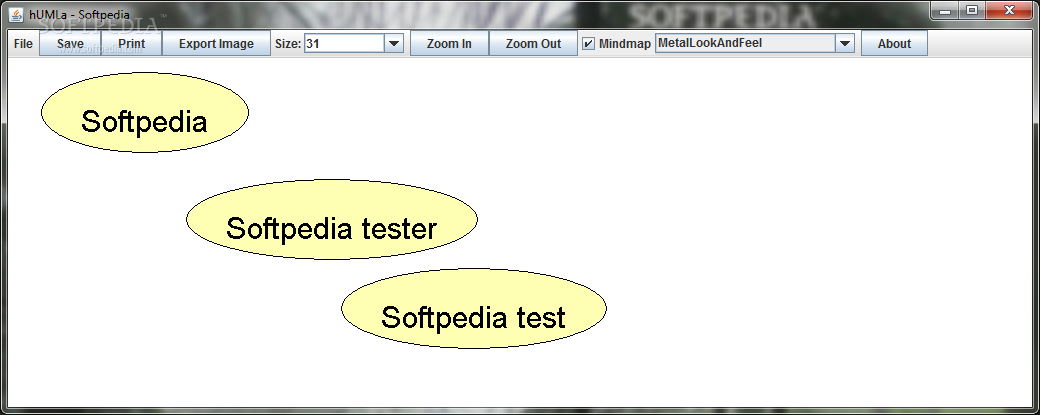This screenshot has height=415, width=1040.
Task: Click the Mindmap checkbox label
Action: click(x=625, y=44)
